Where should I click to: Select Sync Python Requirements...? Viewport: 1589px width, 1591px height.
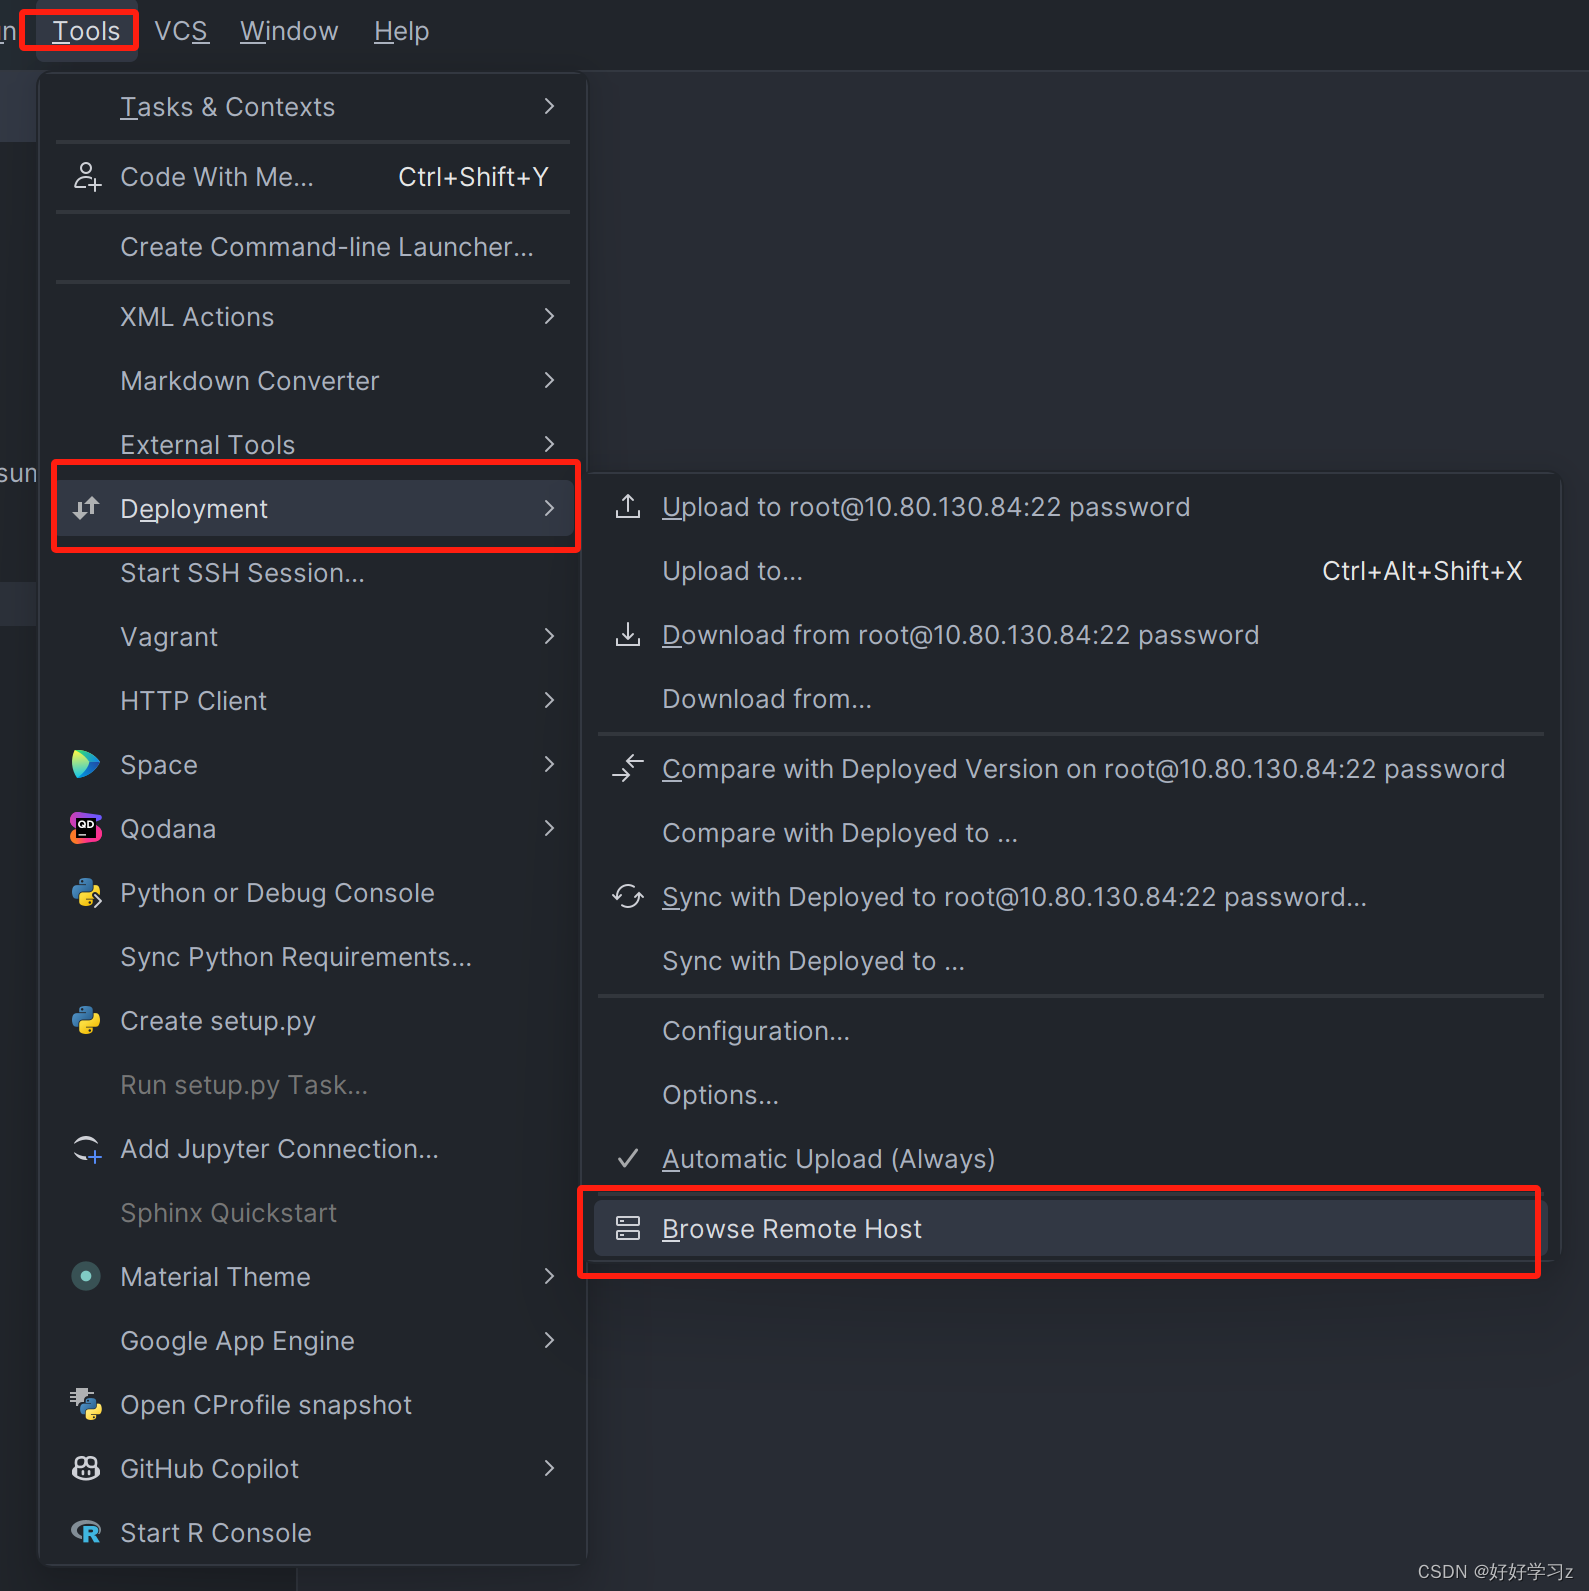[x=313, y=957]
